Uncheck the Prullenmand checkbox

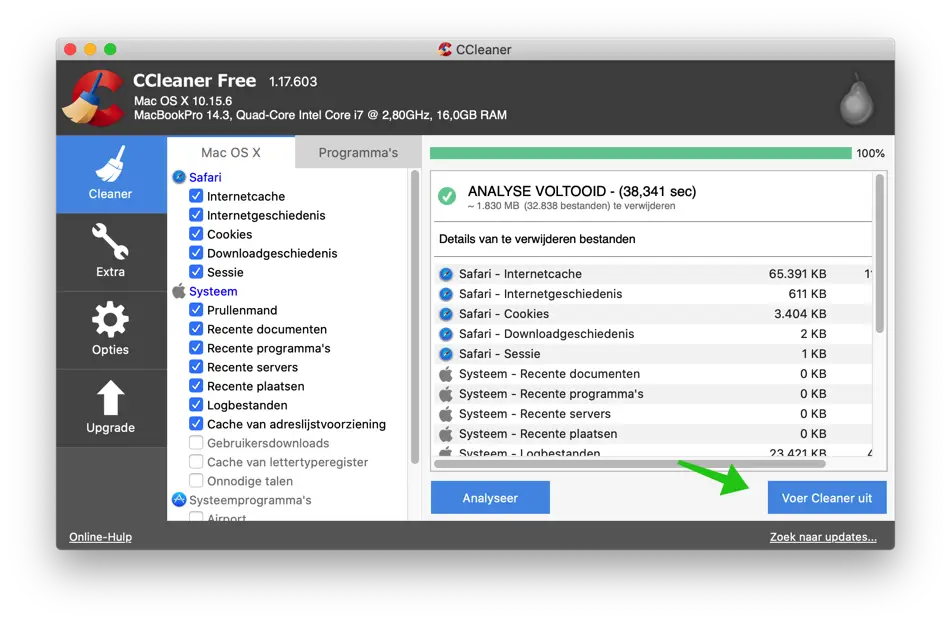point(196,310)
